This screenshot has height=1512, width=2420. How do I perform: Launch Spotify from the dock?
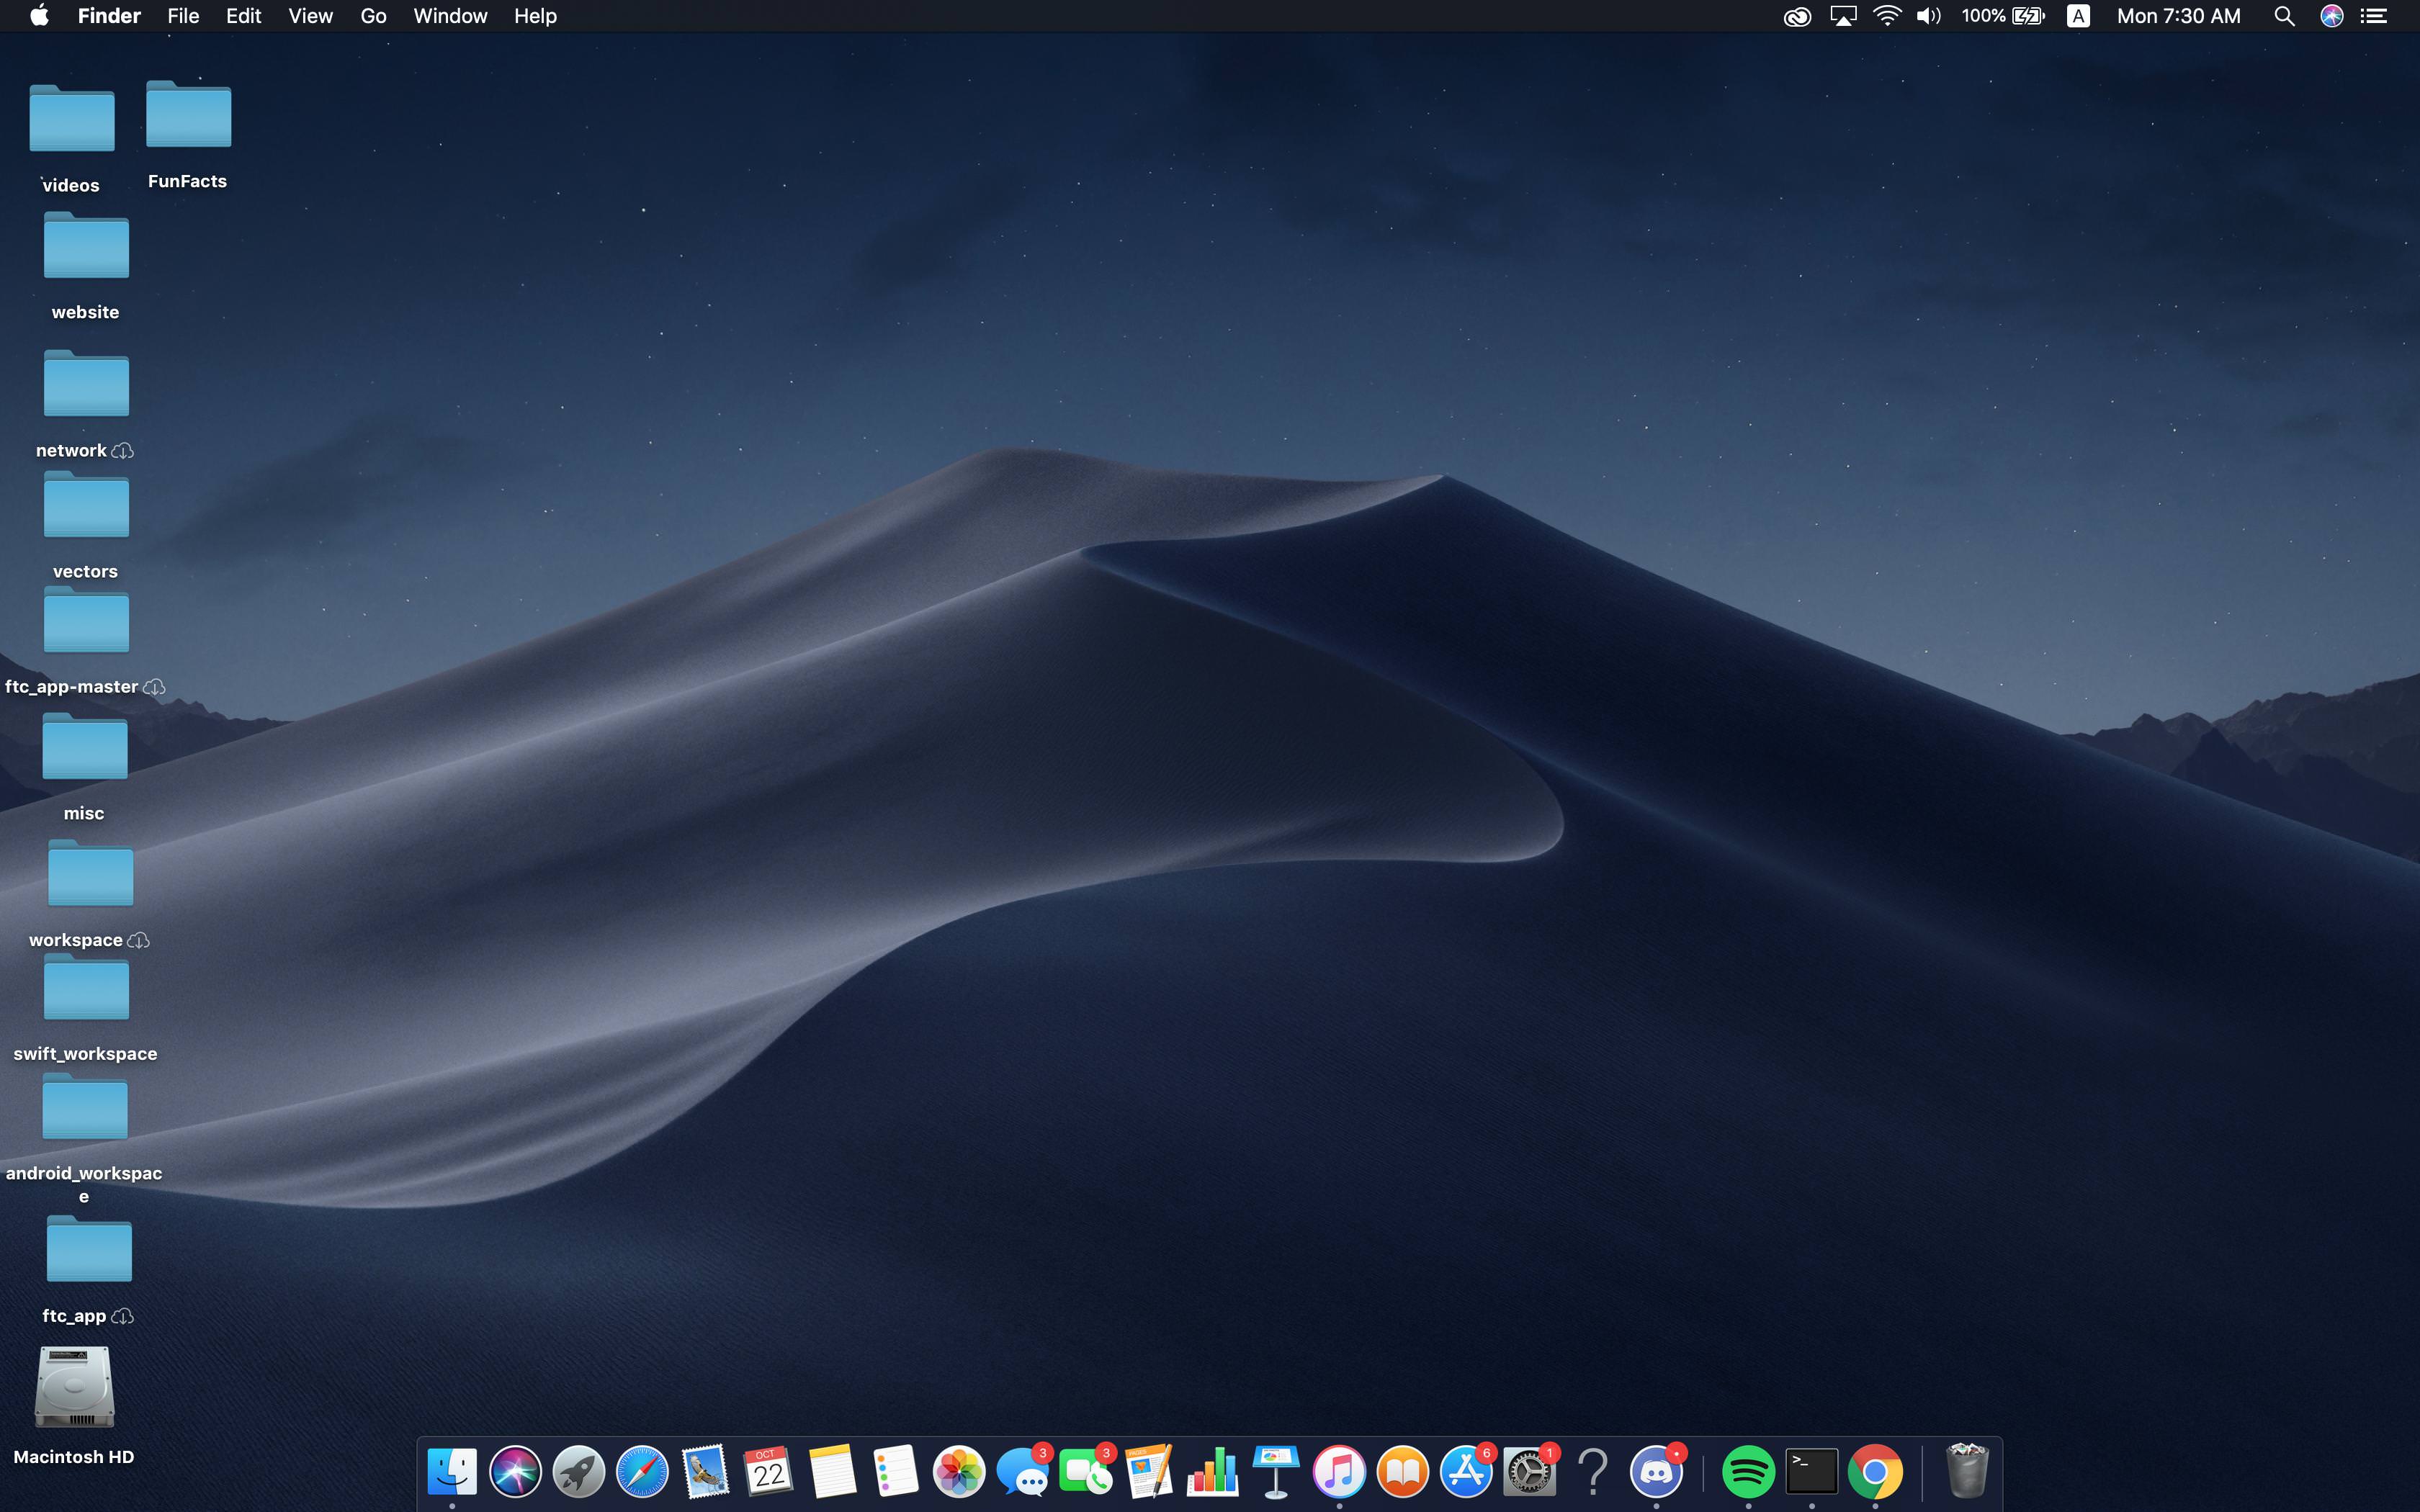(x=1748, y=1471)
